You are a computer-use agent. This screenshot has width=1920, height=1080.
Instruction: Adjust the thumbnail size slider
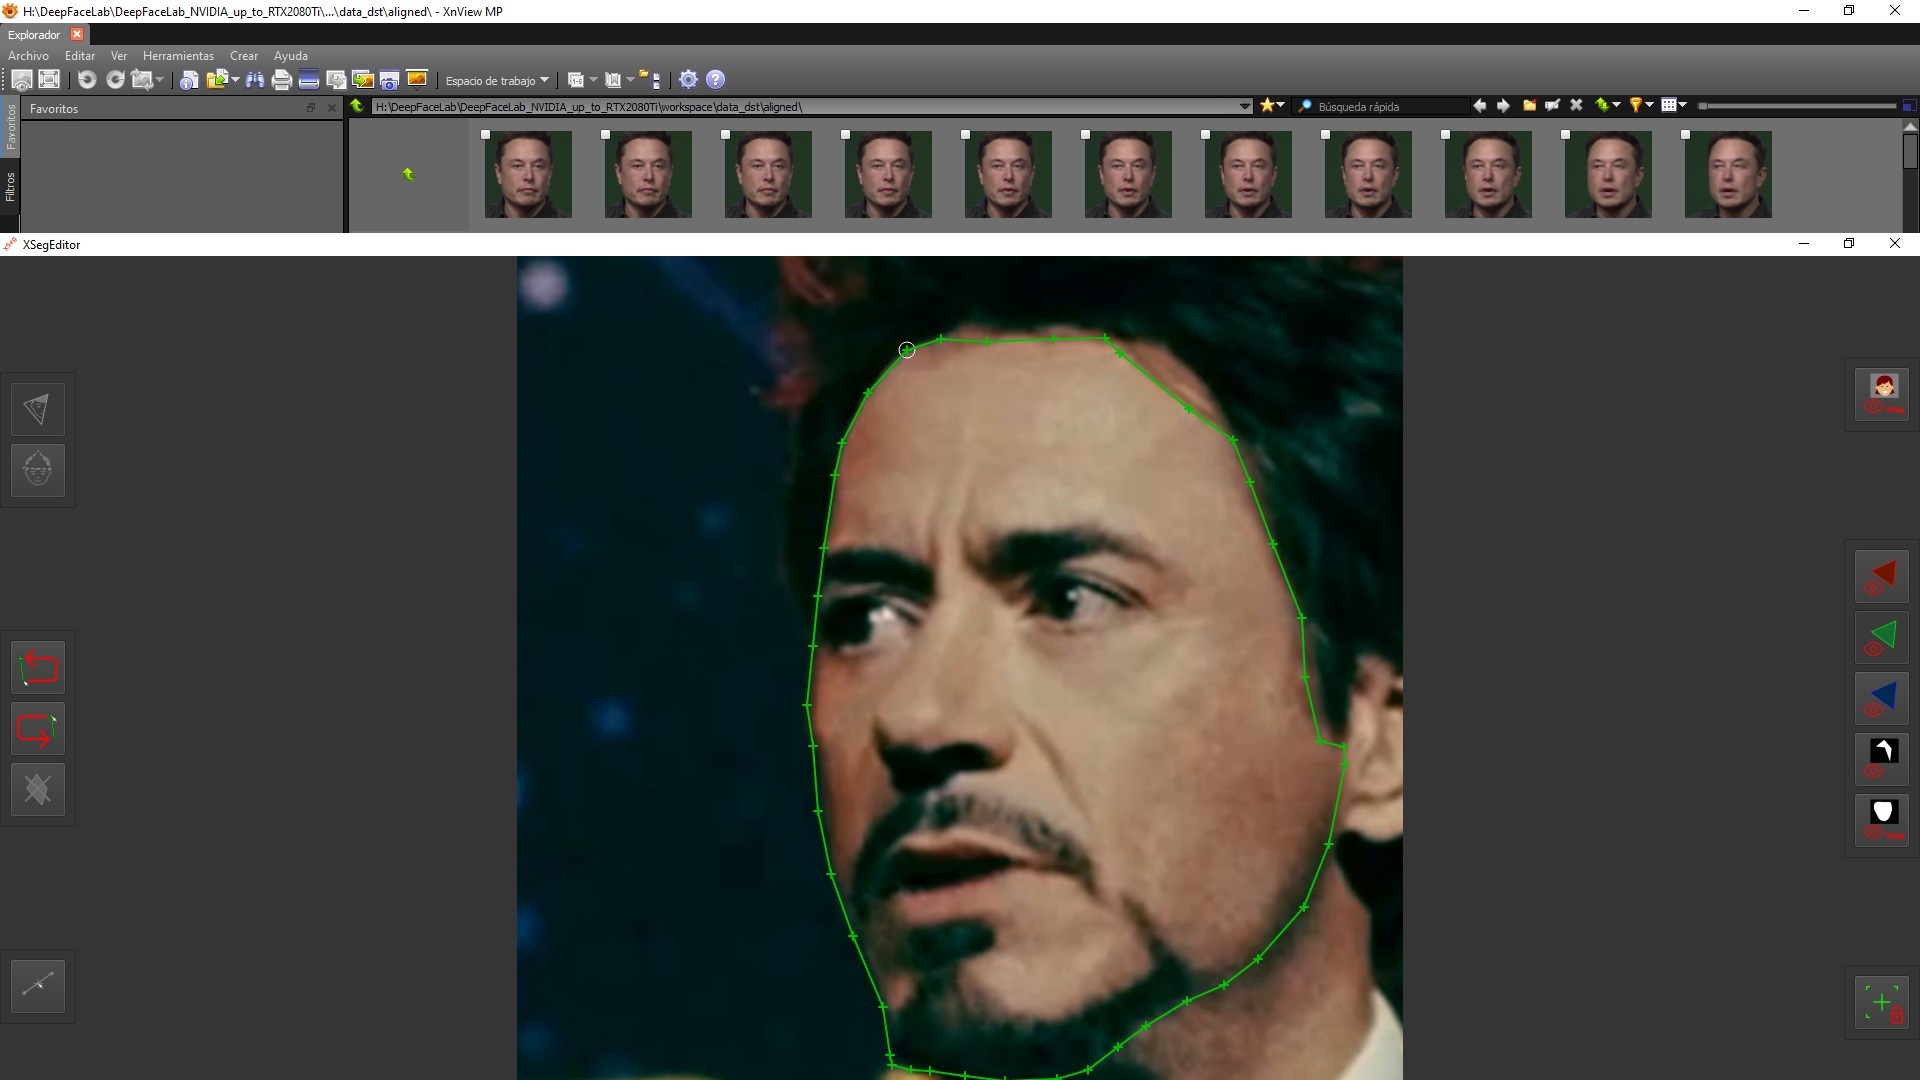tap(1796, 106)
